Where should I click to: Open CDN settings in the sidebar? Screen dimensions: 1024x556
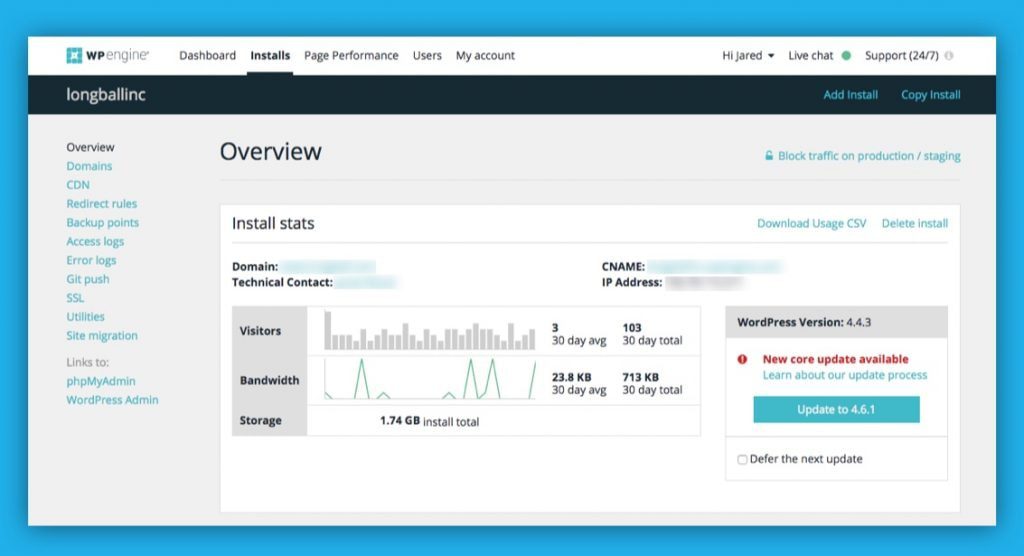pos(78,185)
